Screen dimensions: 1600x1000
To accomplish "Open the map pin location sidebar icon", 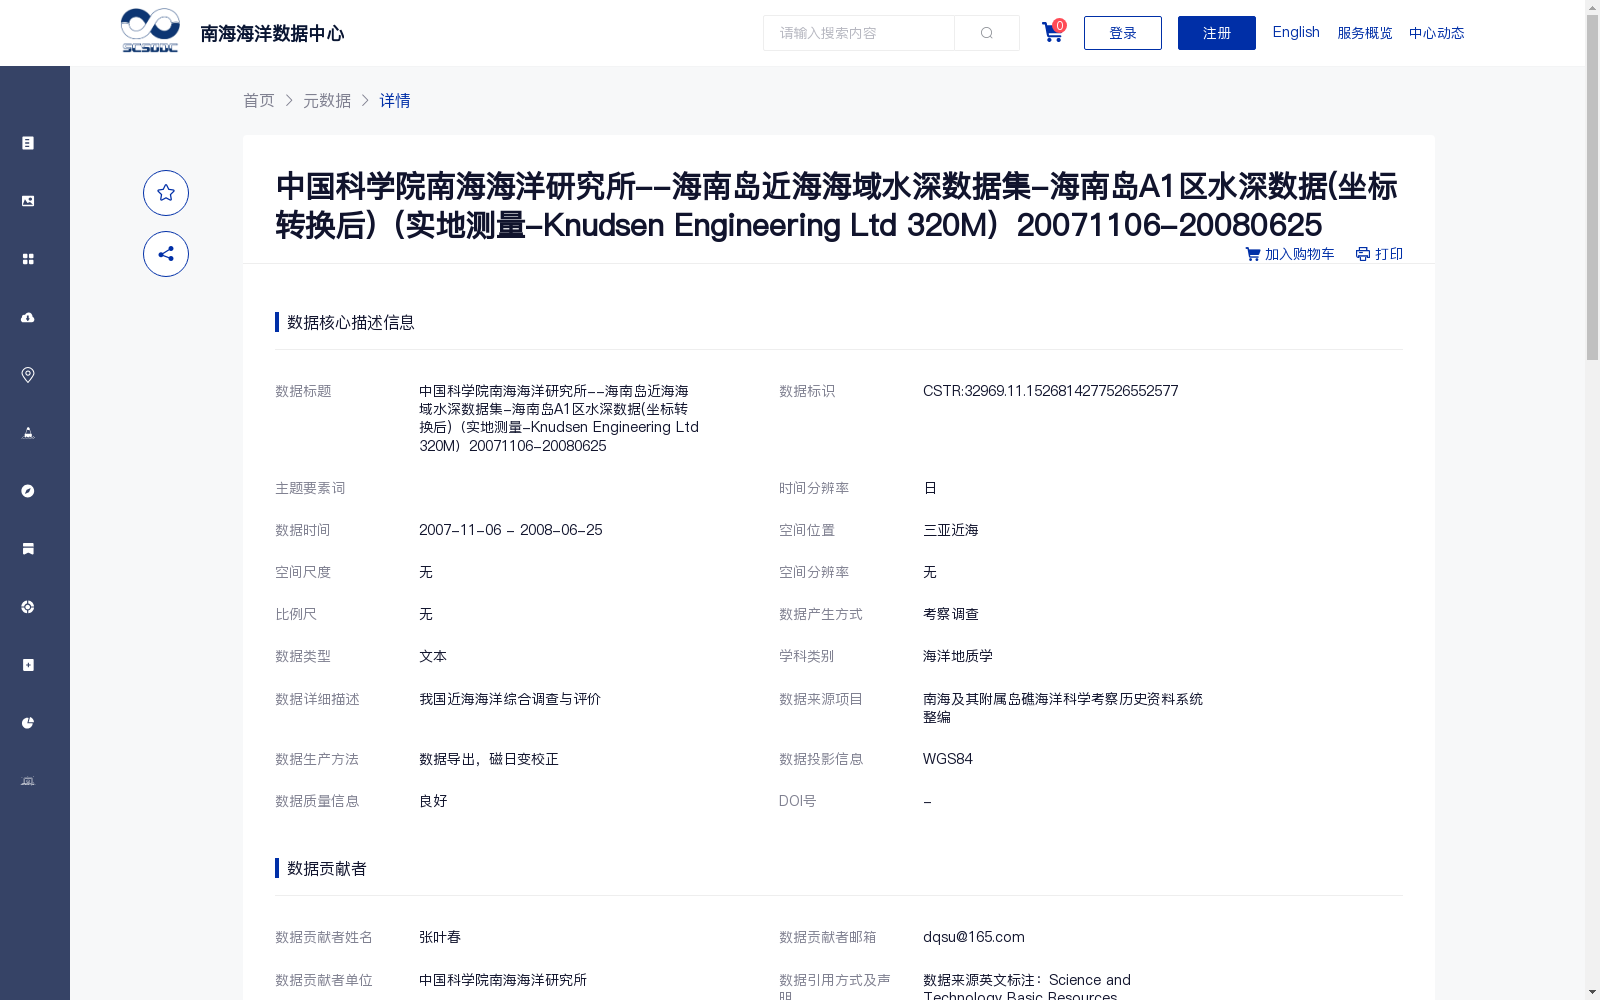I will (28, 375).
